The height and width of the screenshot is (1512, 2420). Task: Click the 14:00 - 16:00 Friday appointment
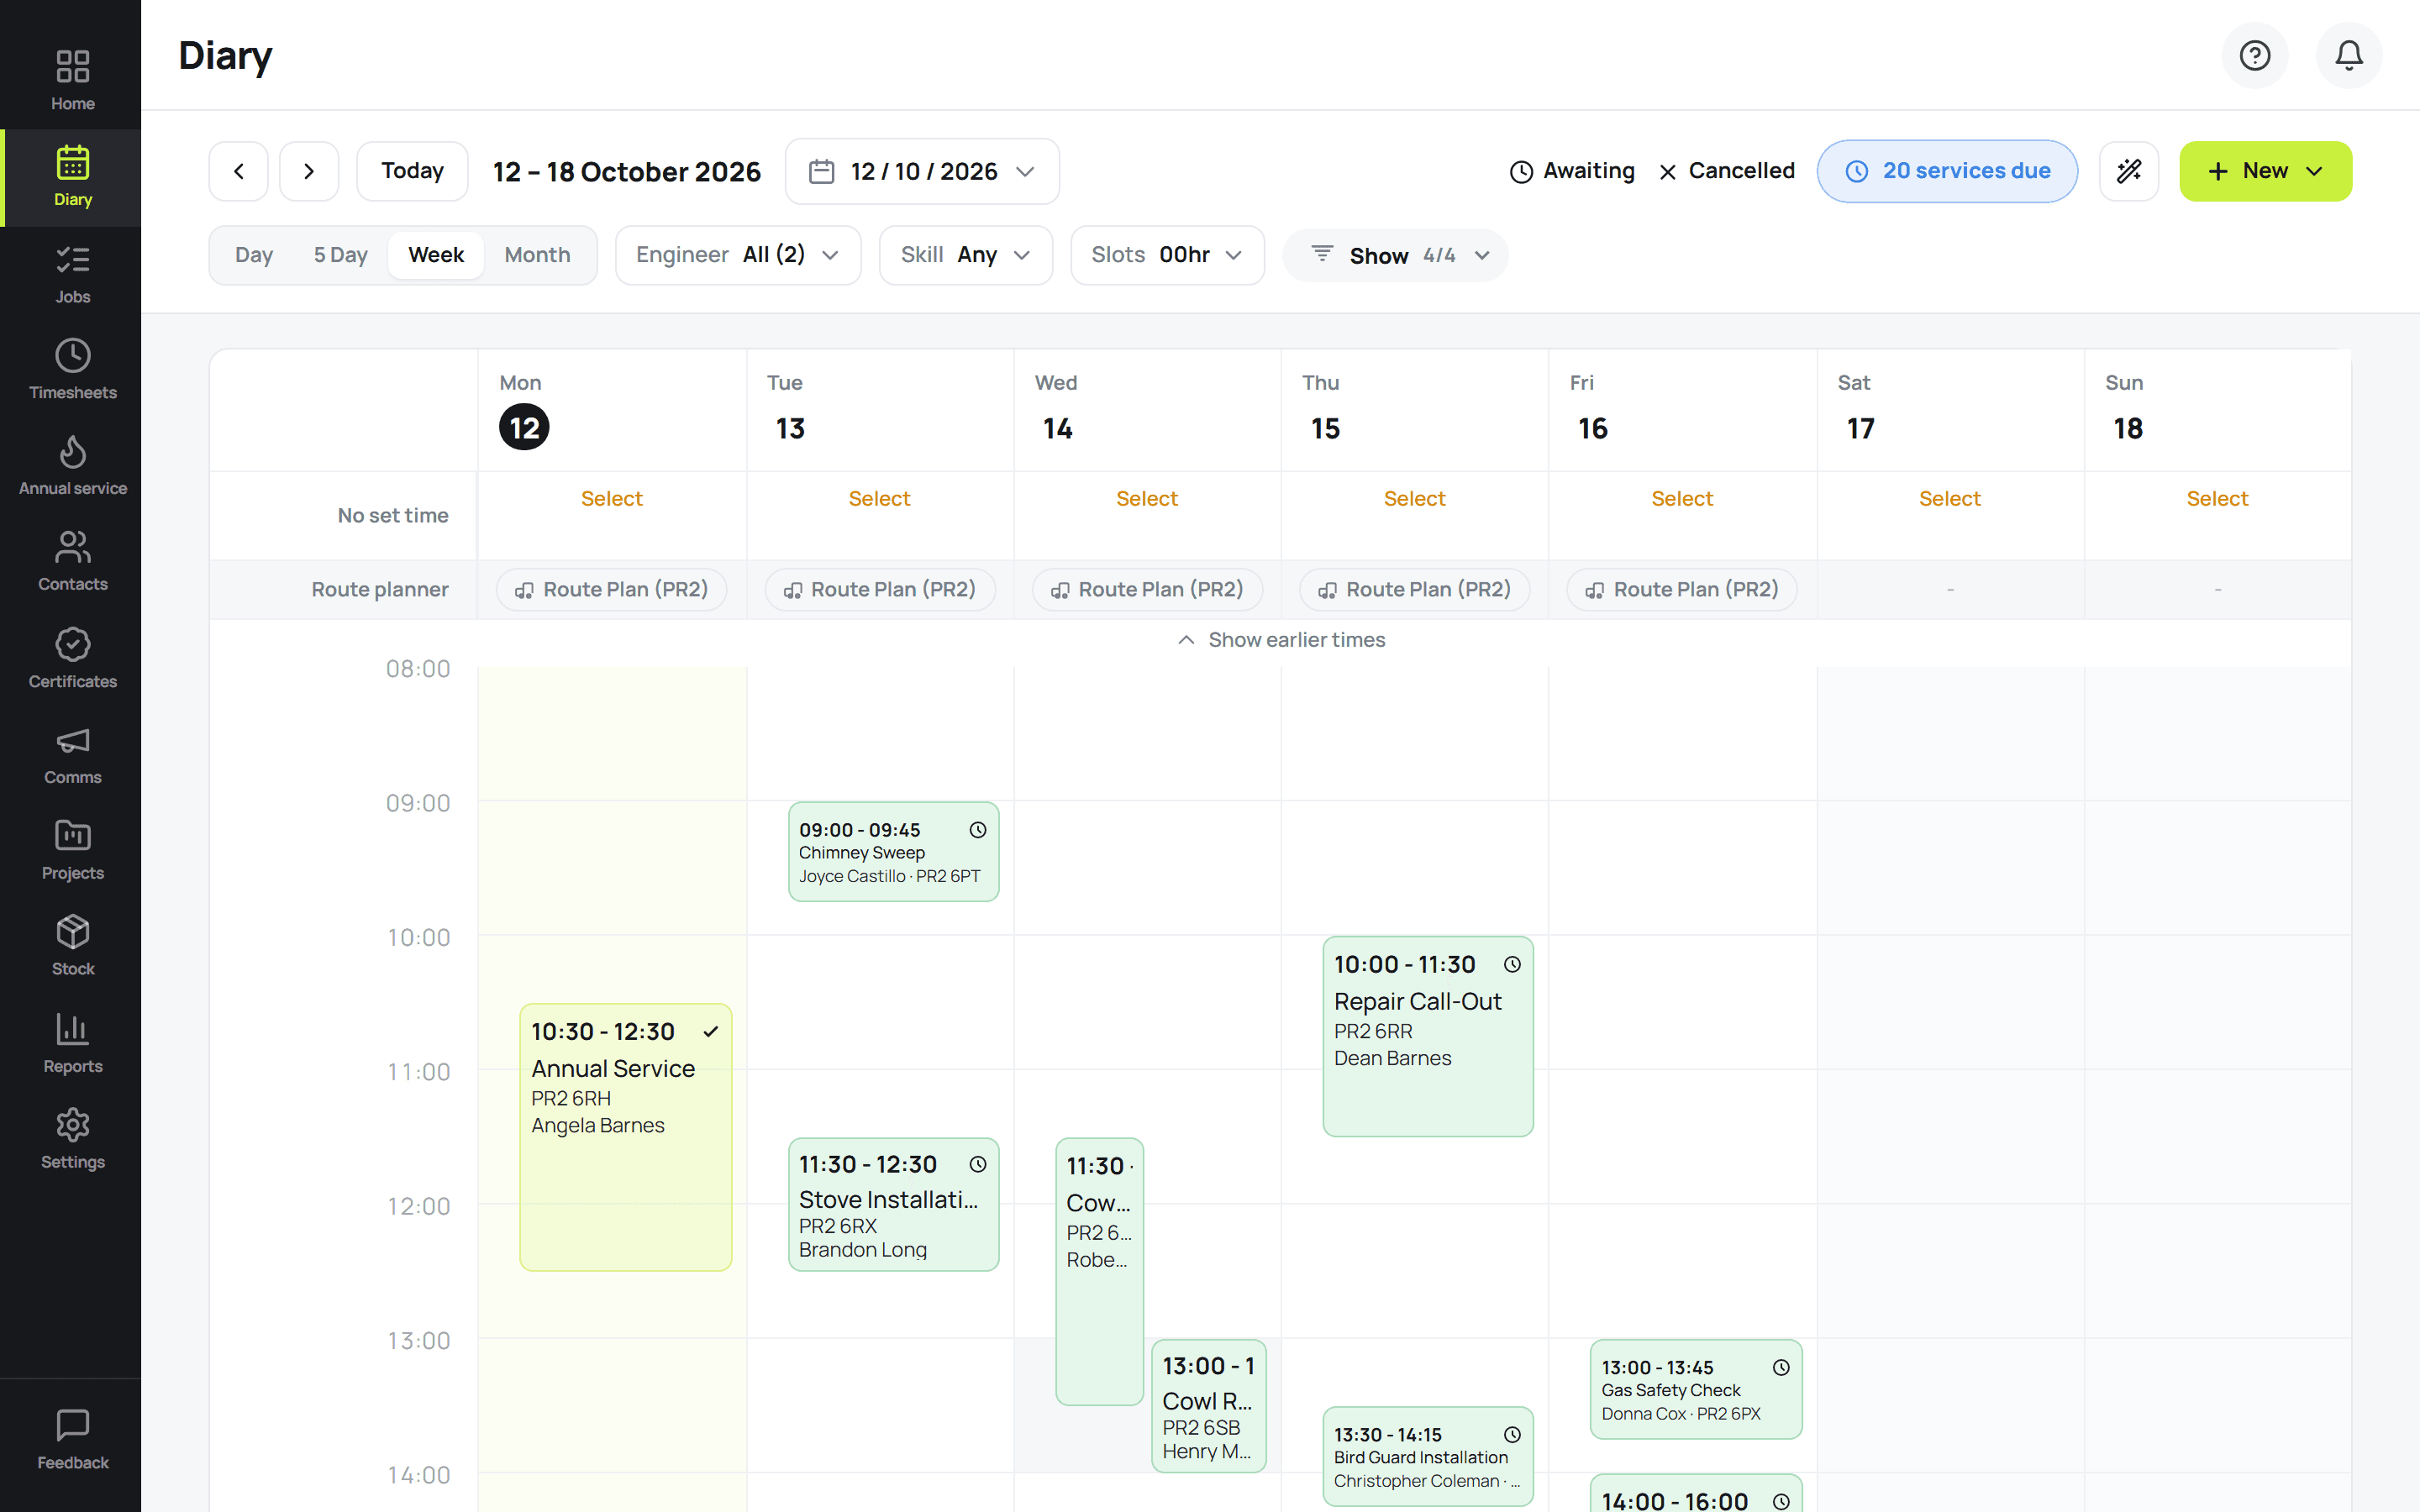[x=1696, y=1494]
